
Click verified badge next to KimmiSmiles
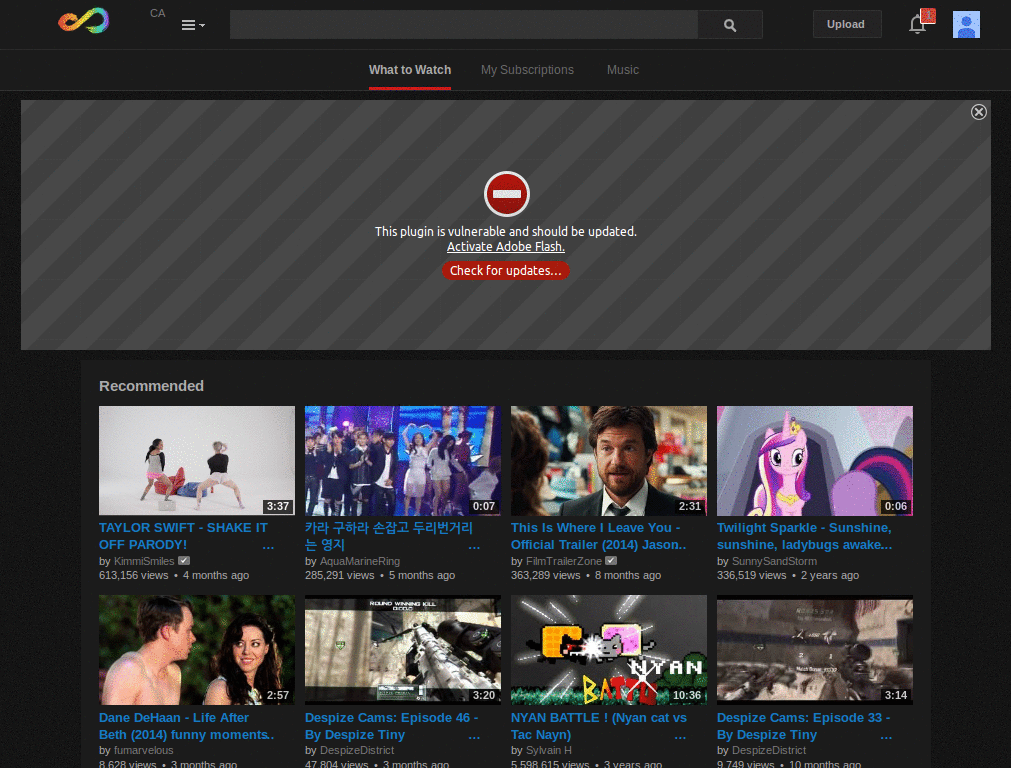point(184,560)
